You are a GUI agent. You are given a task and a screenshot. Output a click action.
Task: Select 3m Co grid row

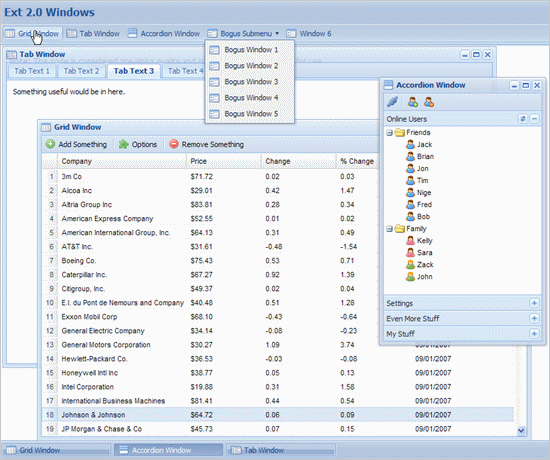click(x=210, y=176)
